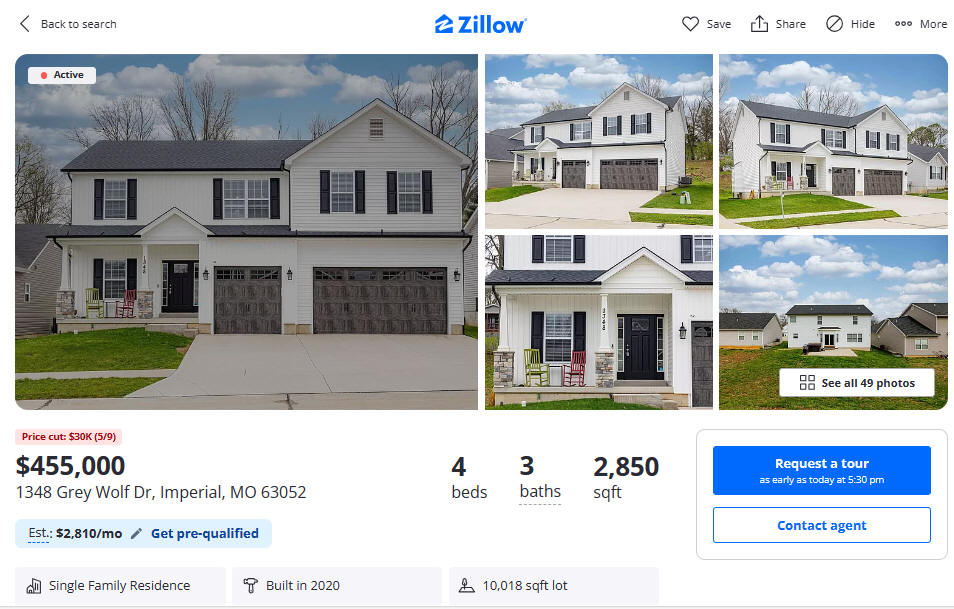Click the grid icon for all photos
The image size is (954, 609).
(x=807, y=383)
